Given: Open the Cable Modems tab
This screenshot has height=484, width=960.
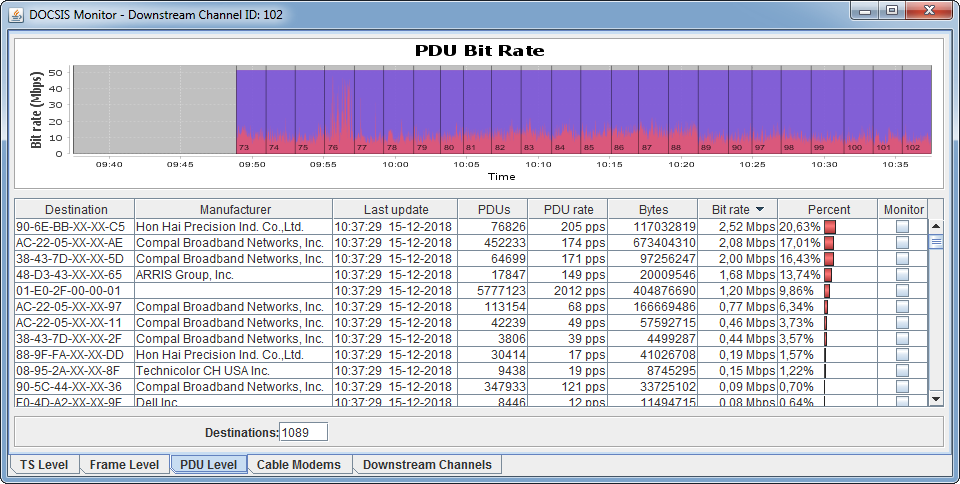Looking at the screenshot, I should pyautogui.click(x=299, y=464).
